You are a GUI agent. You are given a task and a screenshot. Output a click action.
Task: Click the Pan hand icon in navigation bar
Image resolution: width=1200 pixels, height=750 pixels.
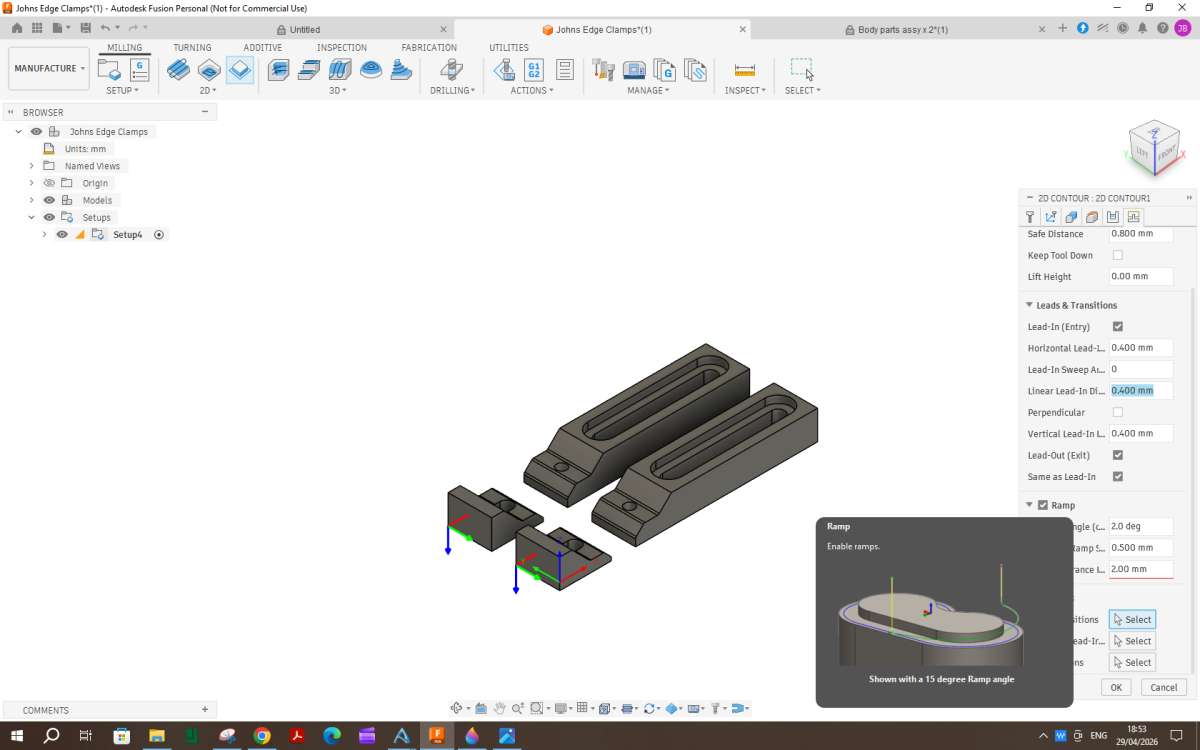[499, 708]
